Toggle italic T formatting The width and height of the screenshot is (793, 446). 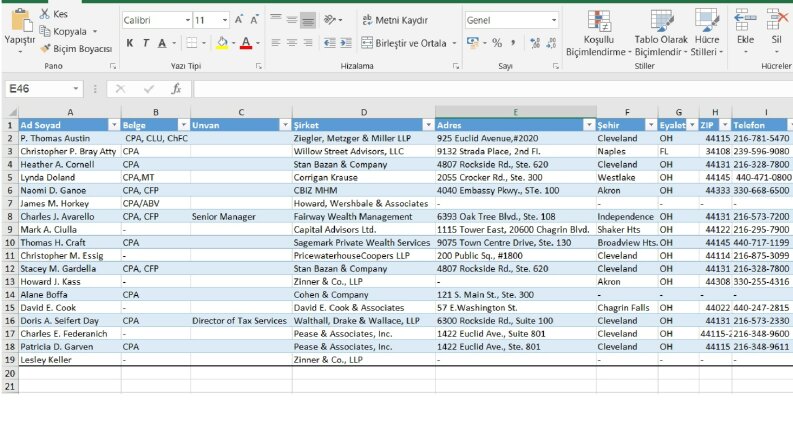click(146, 43)
